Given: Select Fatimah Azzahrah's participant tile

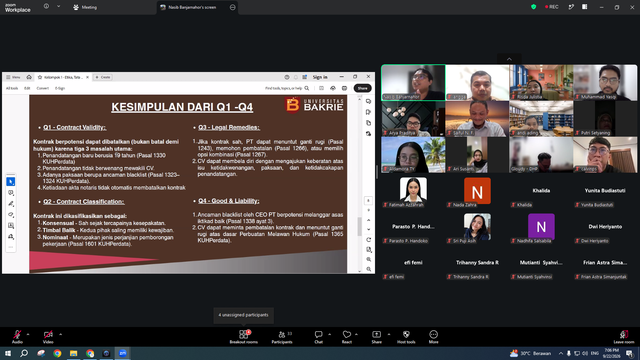Looking at the screenshot, I should tap(413, 192).
